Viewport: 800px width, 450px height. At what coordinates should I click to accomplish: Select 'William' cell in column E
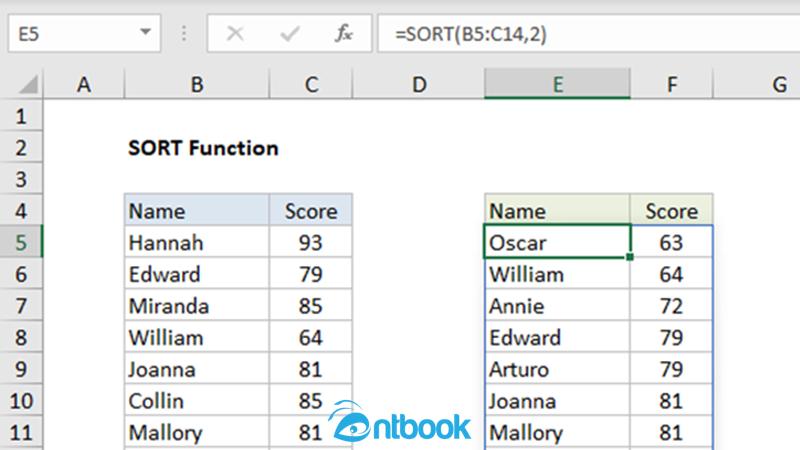(557, 274)
